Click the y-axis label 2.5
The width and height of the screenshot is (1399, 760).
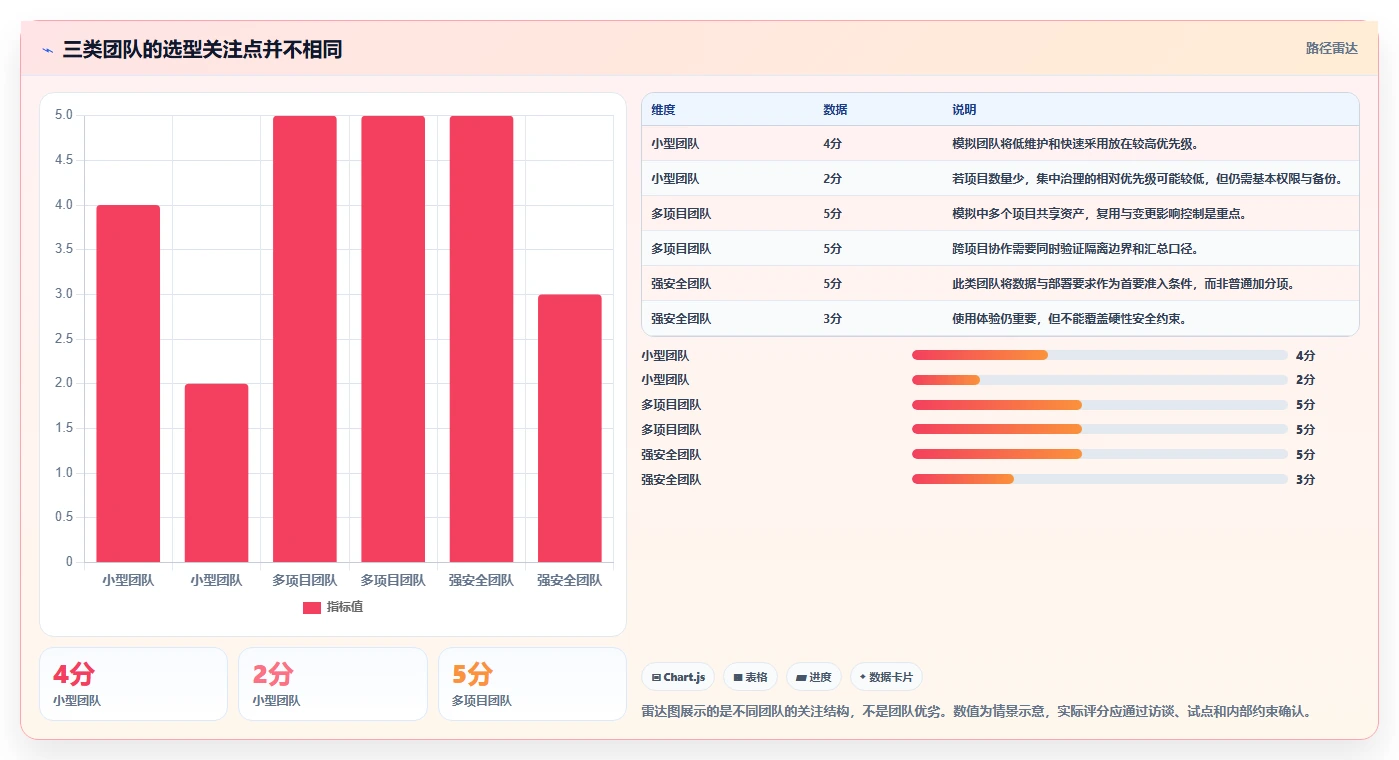63,339
